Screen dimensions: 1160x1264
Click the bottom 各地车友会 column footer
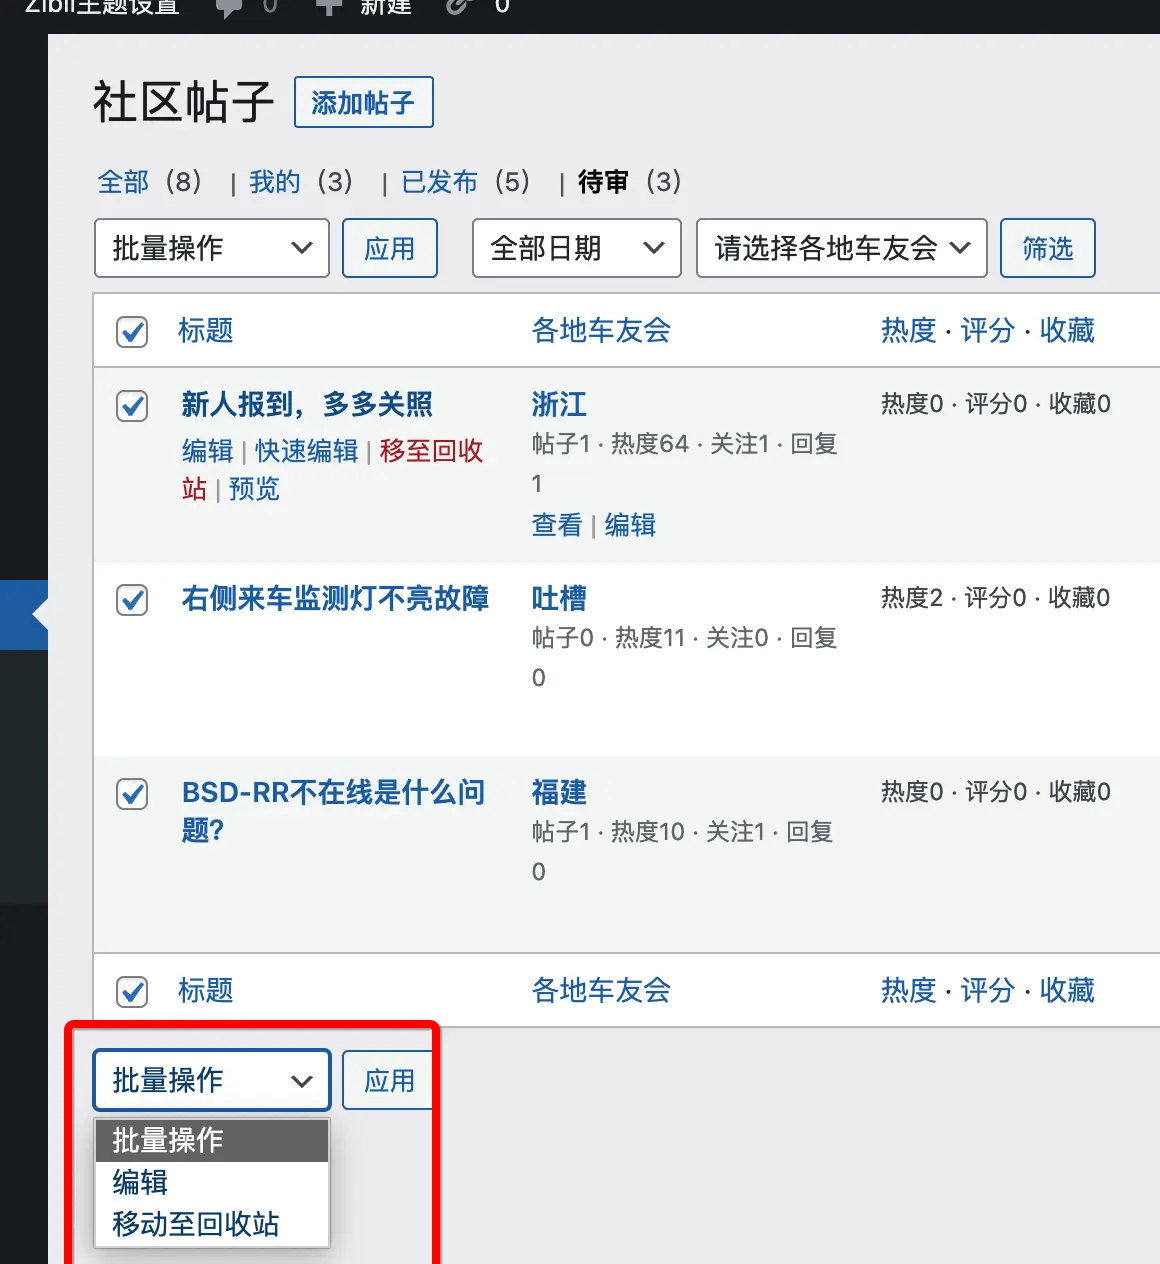[601, 990]
